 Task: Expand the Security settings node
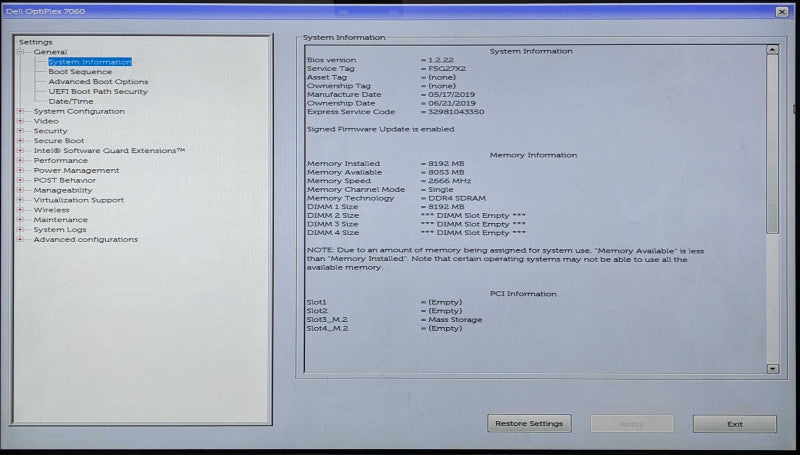pos(20,131)
